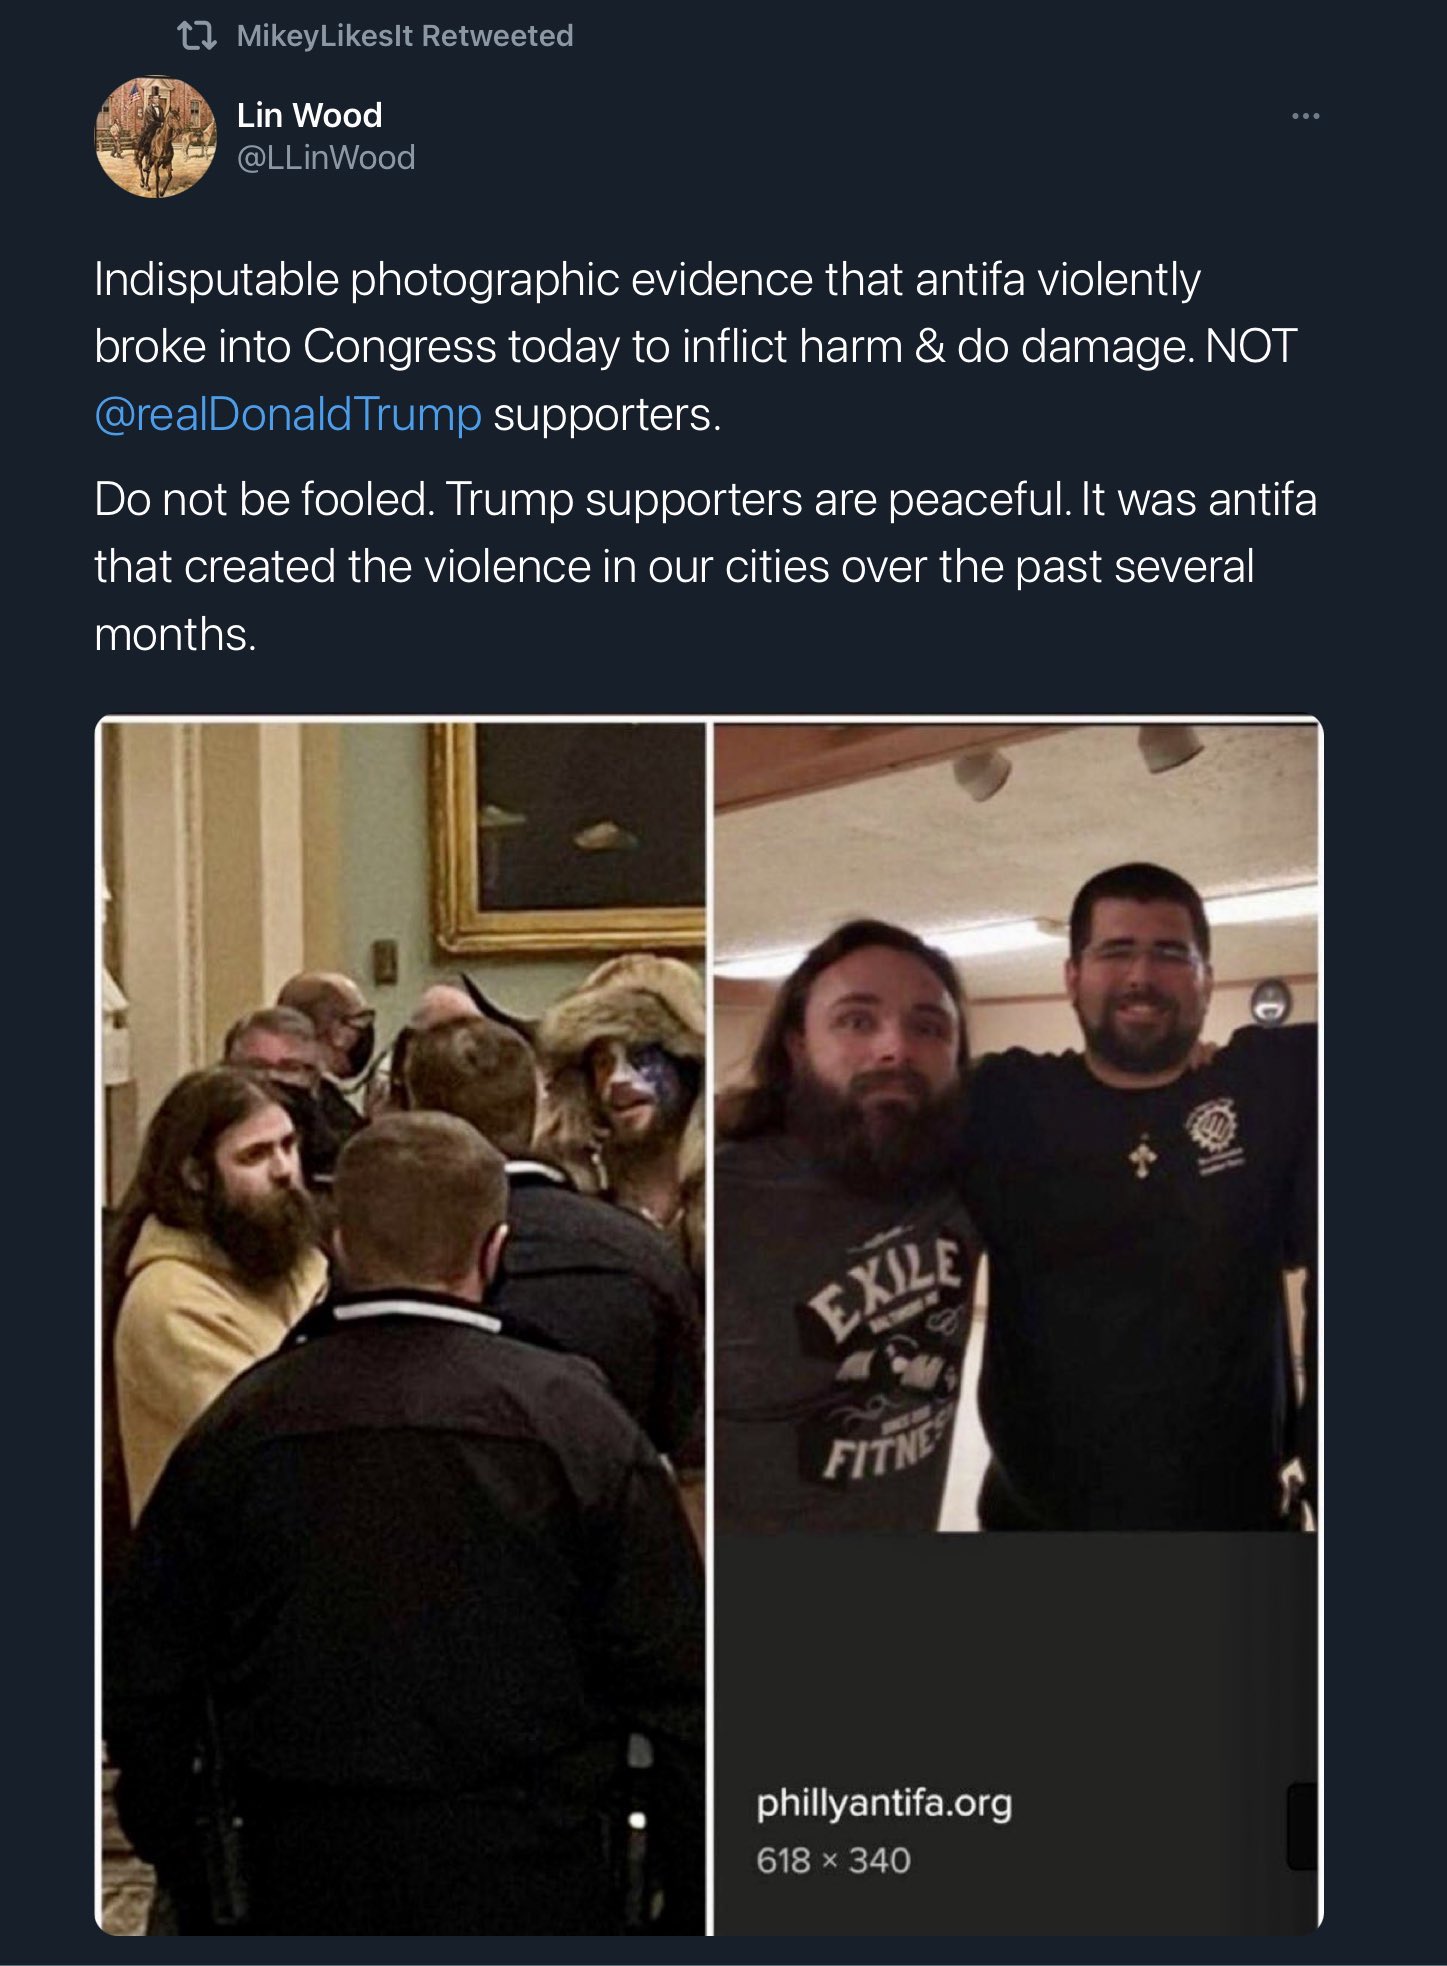Follow the @realDonaldTrump mention link
The height and width of the screenshot is (1966, 1447).
pos(288,414)
